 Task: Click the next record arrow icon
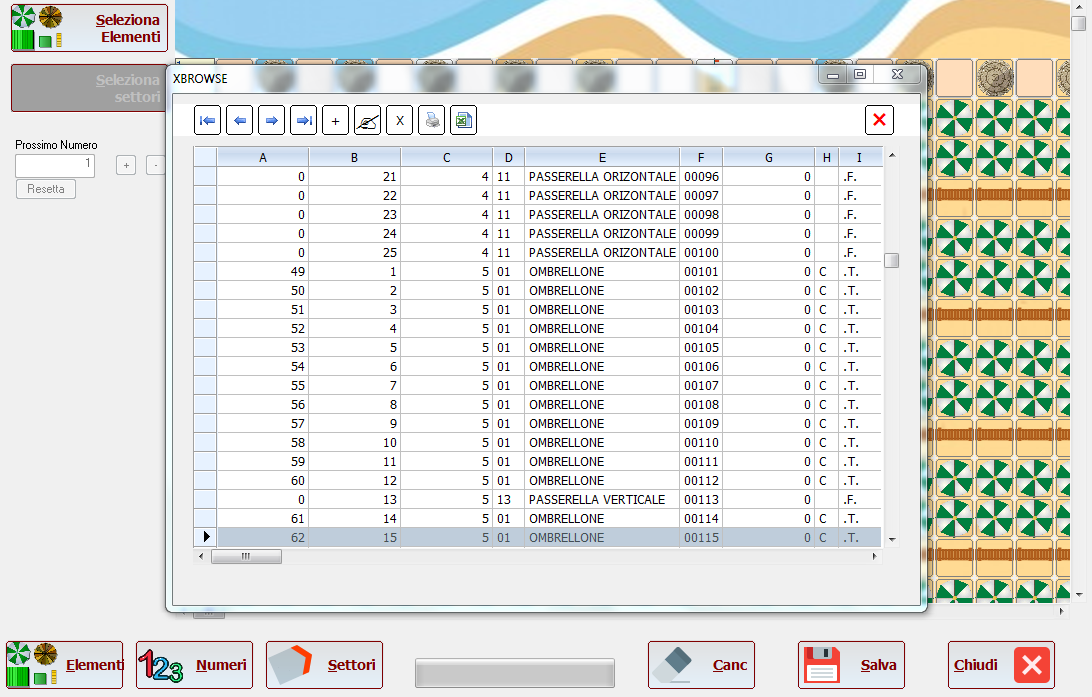tap(272, 120)
